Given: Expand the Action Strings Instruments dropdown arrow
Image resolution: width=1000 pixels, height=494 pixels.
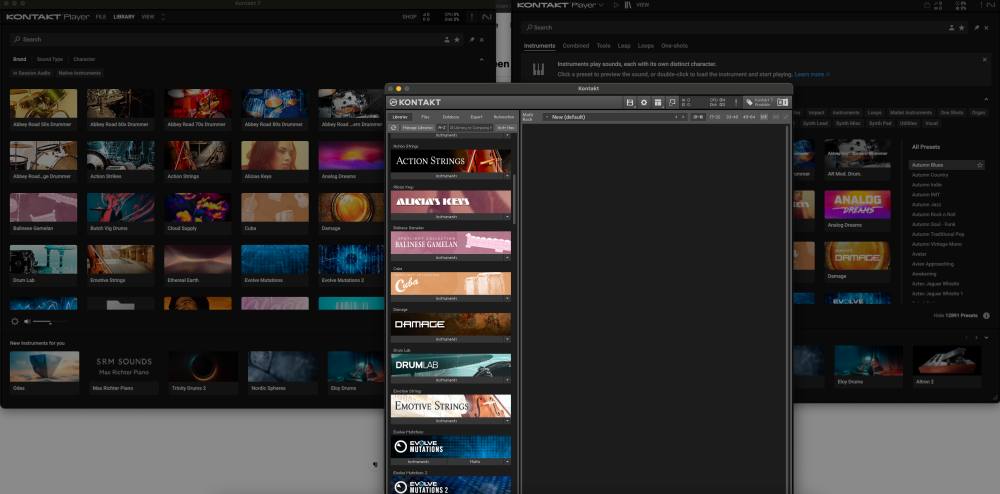Looking at the screenshot, I should pyautogui.click(x=507, y=175).
